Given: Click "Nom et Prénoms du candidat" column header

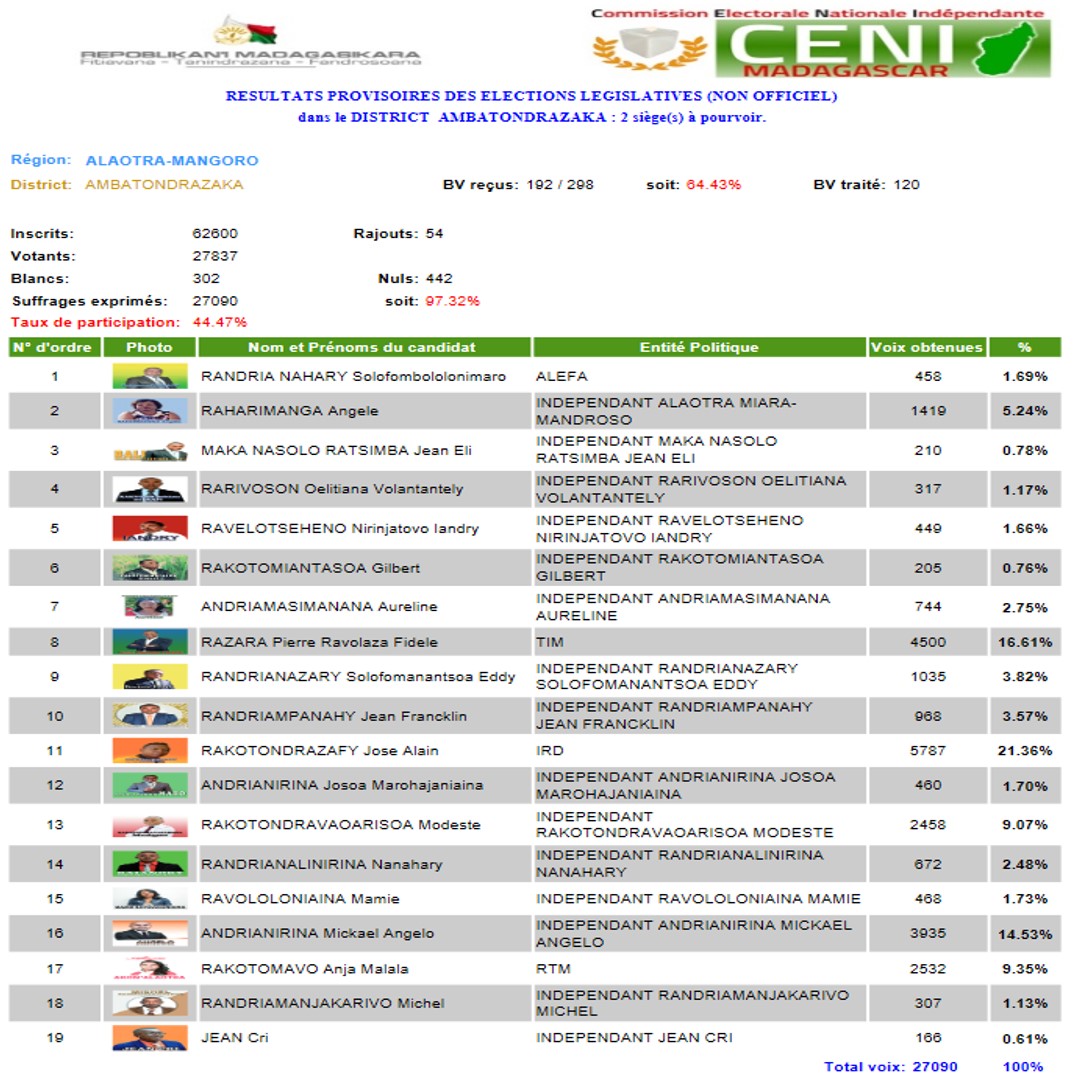Looking at the screenshot, I should pos(364,347).
